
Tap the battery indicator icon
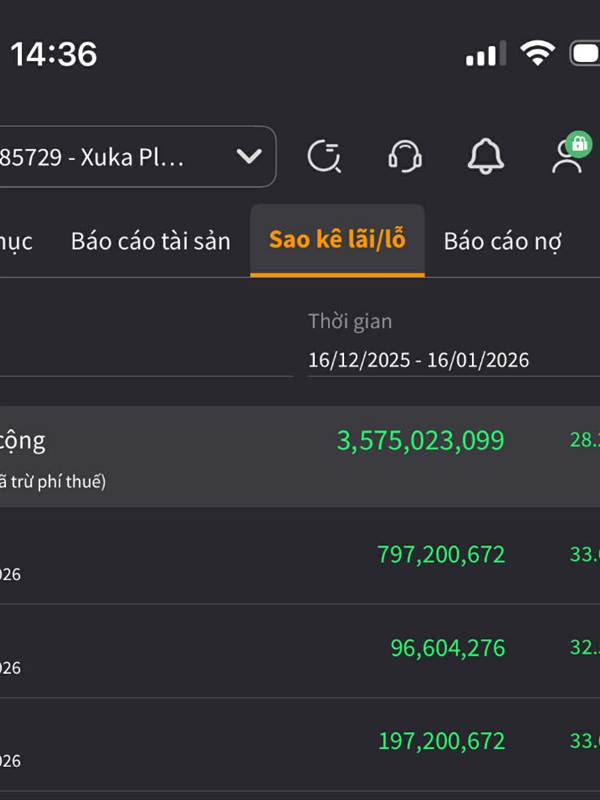(585, 54)
